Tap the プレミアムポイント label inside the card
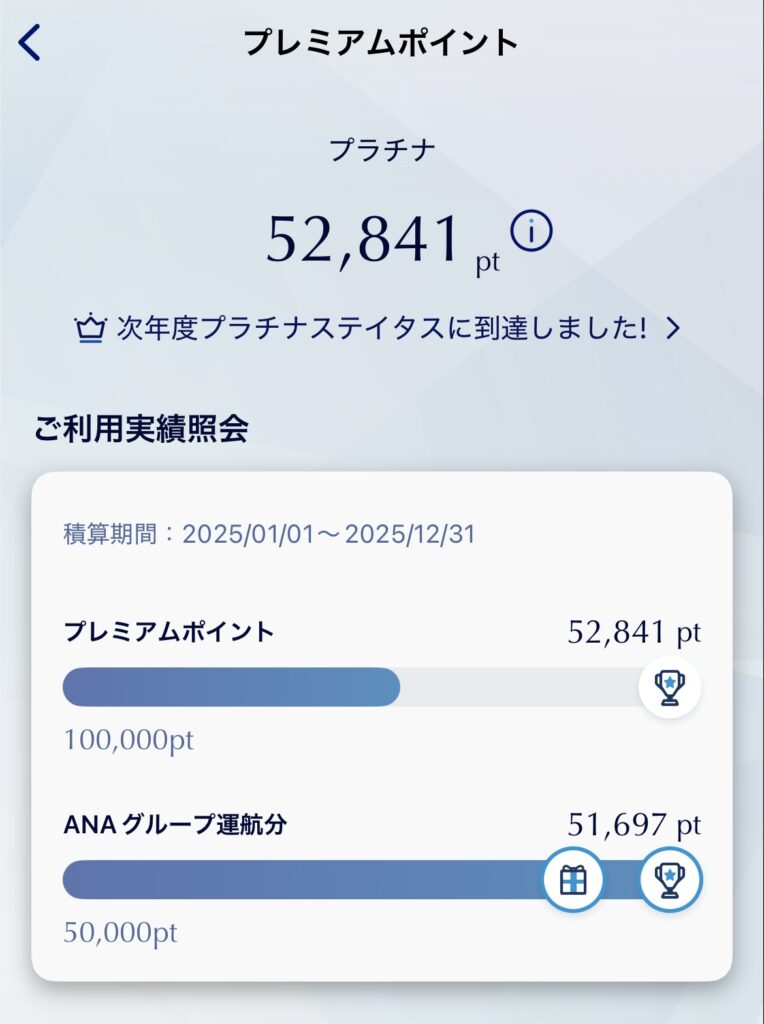Viewport: 764px width, 1024px height. click(168, 632)
